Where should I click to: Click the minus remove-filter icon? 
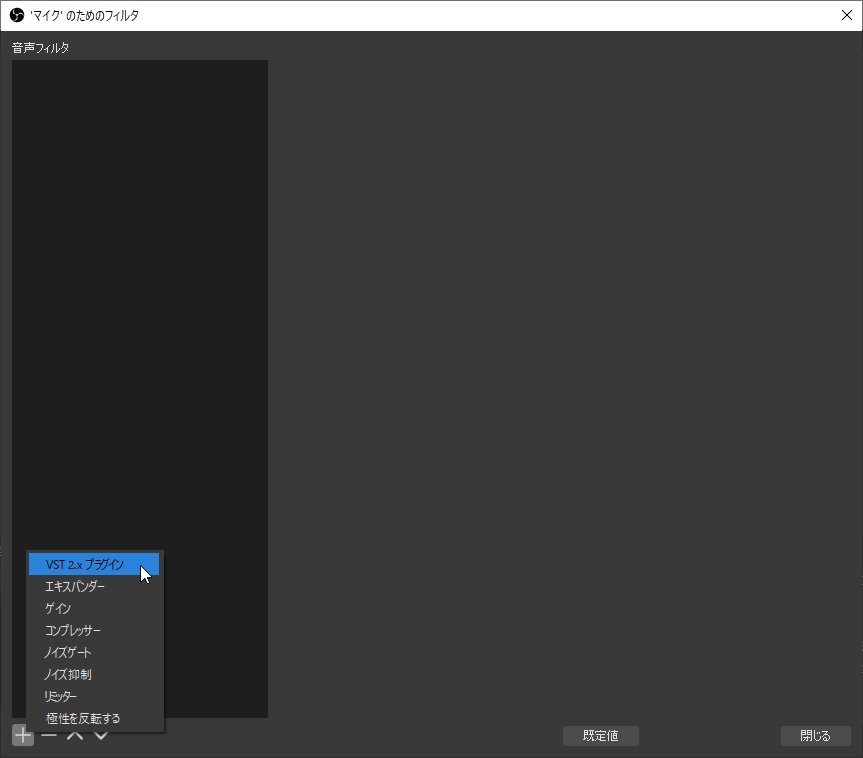[x=49, y=735]
